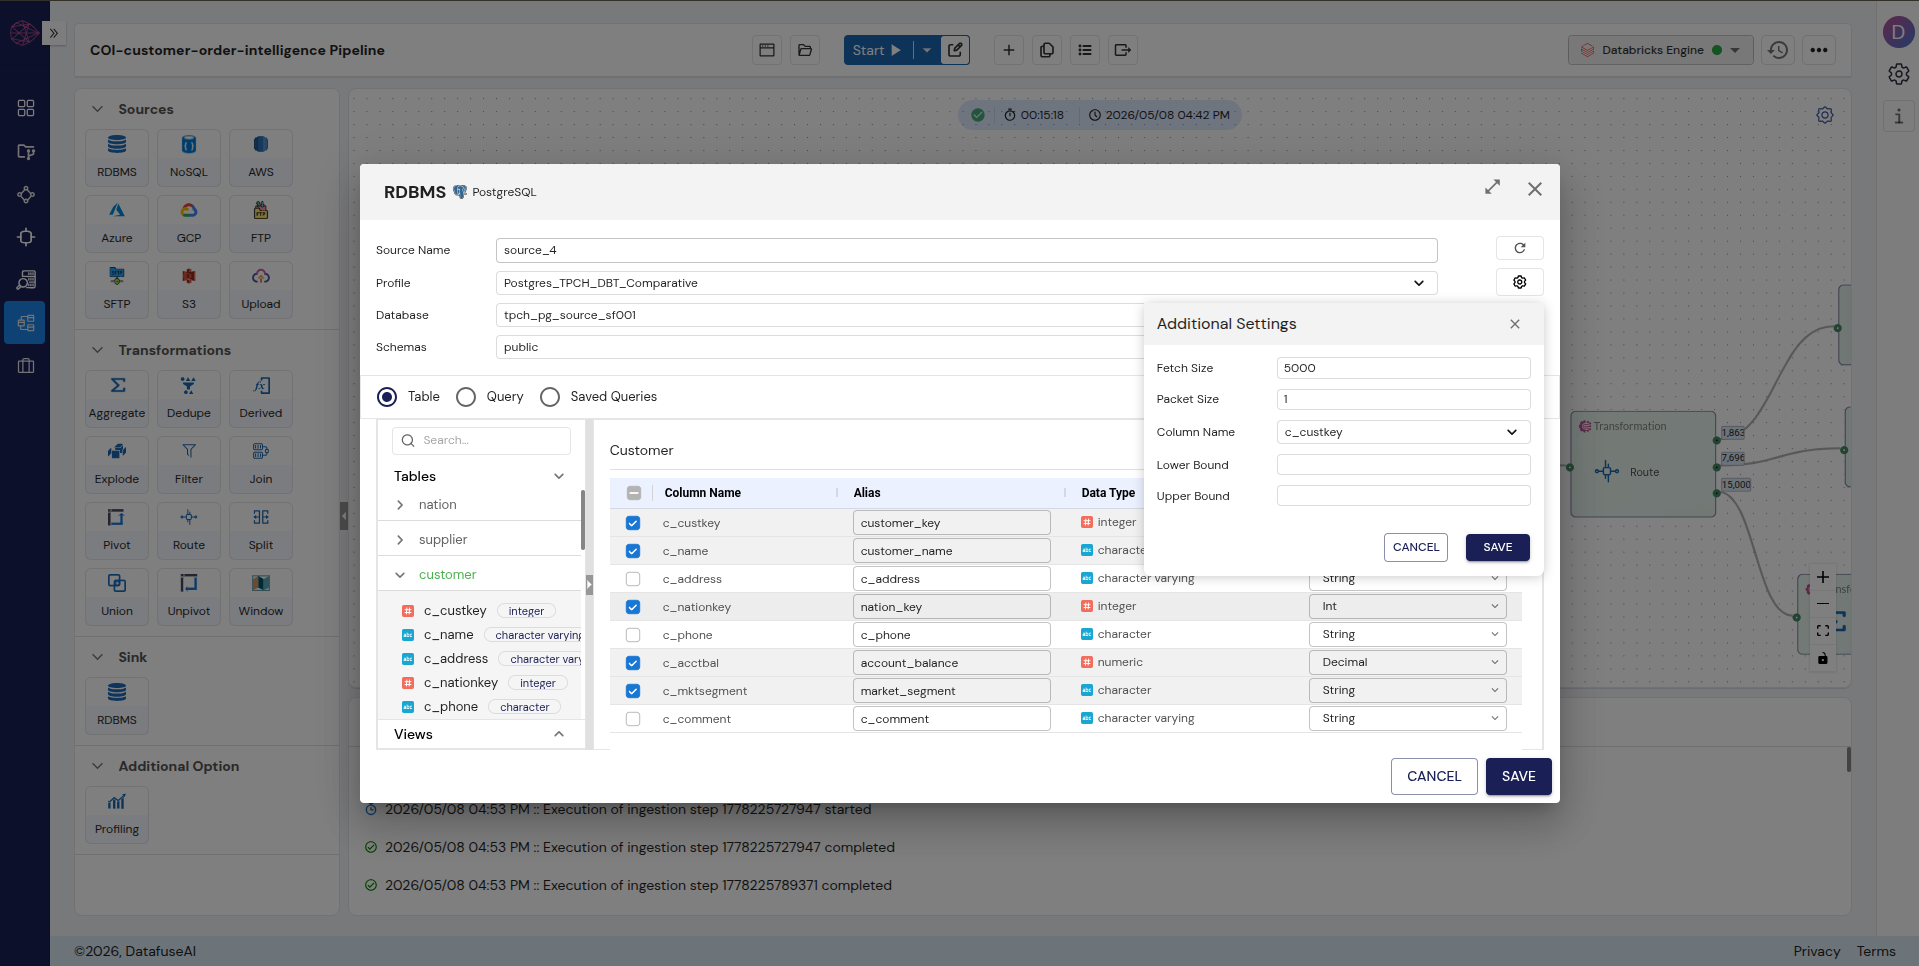
Task: Save the RDBMS source dialog
Action: point(1518,776)
